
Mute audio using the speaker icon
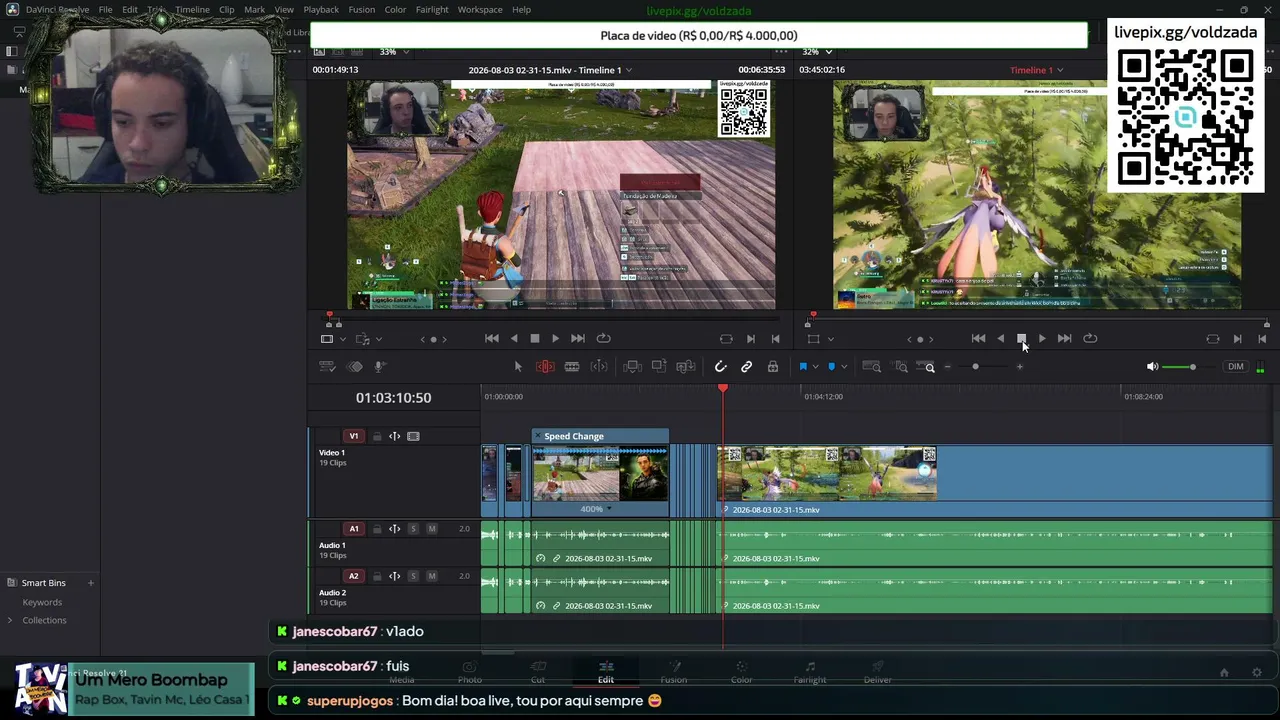click(1152, 367)
